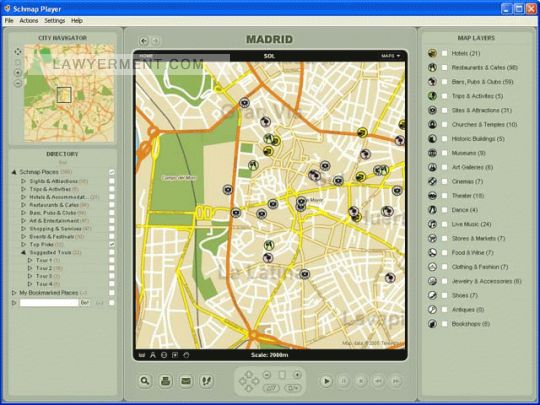Image resolution: width=540 pixels, height=405 pixels.
Task: Skip to the previous tour stop
Action: point(378,381)
